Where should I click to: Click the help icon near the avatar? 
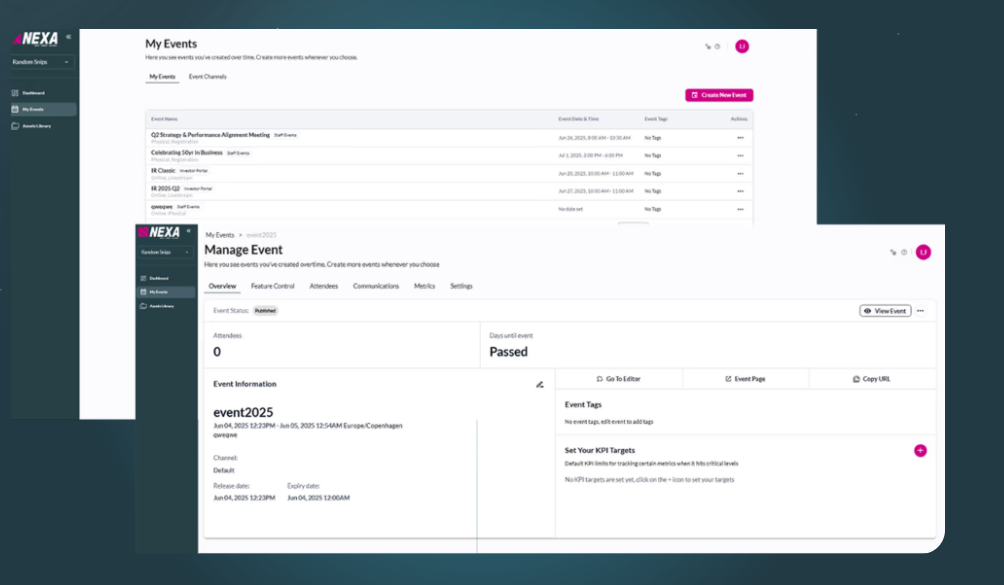click(x=904, y=252)
